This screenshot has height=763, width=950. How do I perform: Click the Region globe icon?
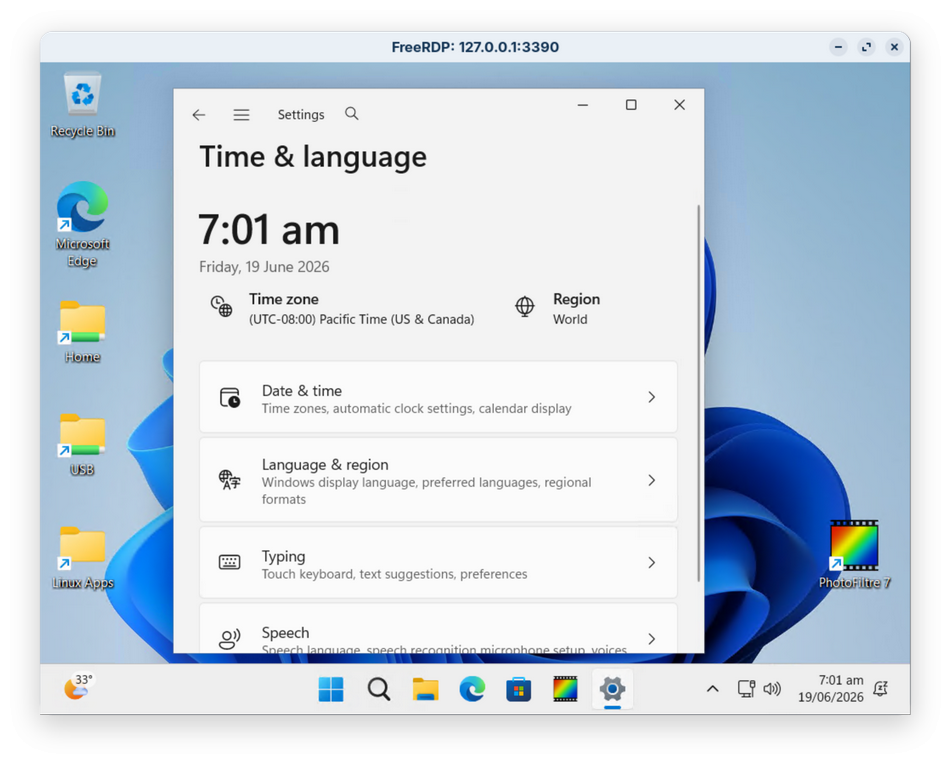pyautogui.click(x=525, y=306)
